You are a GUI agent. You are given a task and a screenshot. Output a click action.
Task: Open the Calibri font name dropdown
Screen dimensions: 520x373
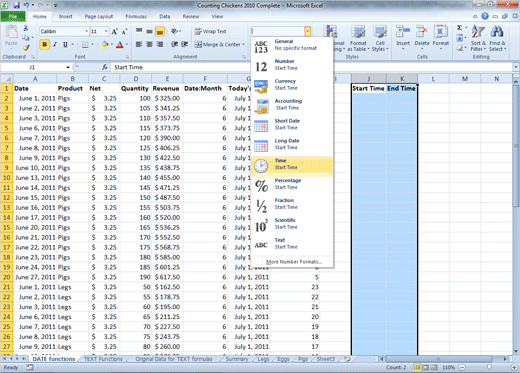click(x=87, y=31)
